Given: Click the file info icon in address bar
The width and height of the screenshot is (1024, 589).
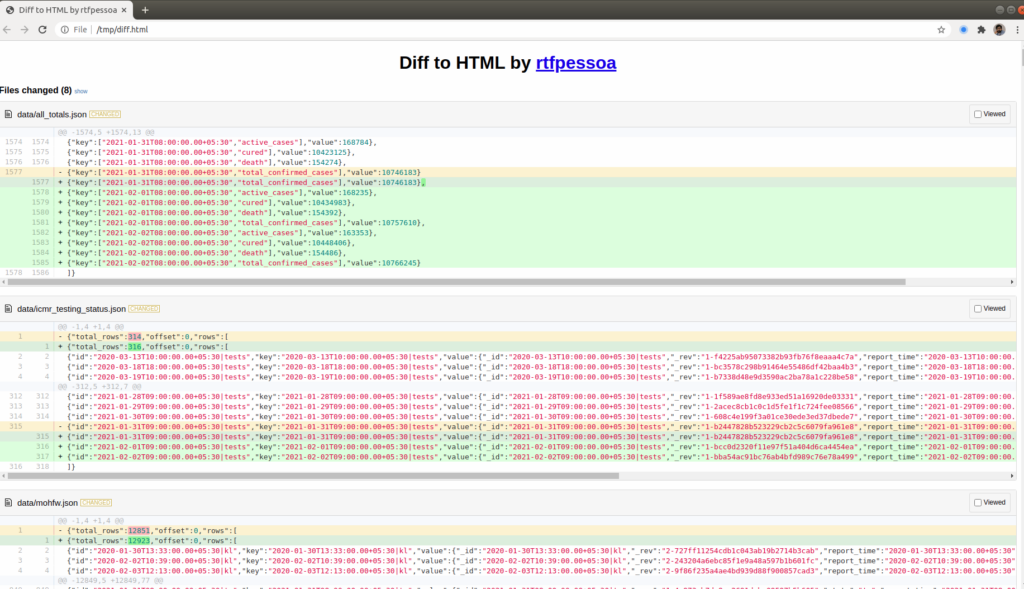Looking at the screenshot, I should pos(65,29).
